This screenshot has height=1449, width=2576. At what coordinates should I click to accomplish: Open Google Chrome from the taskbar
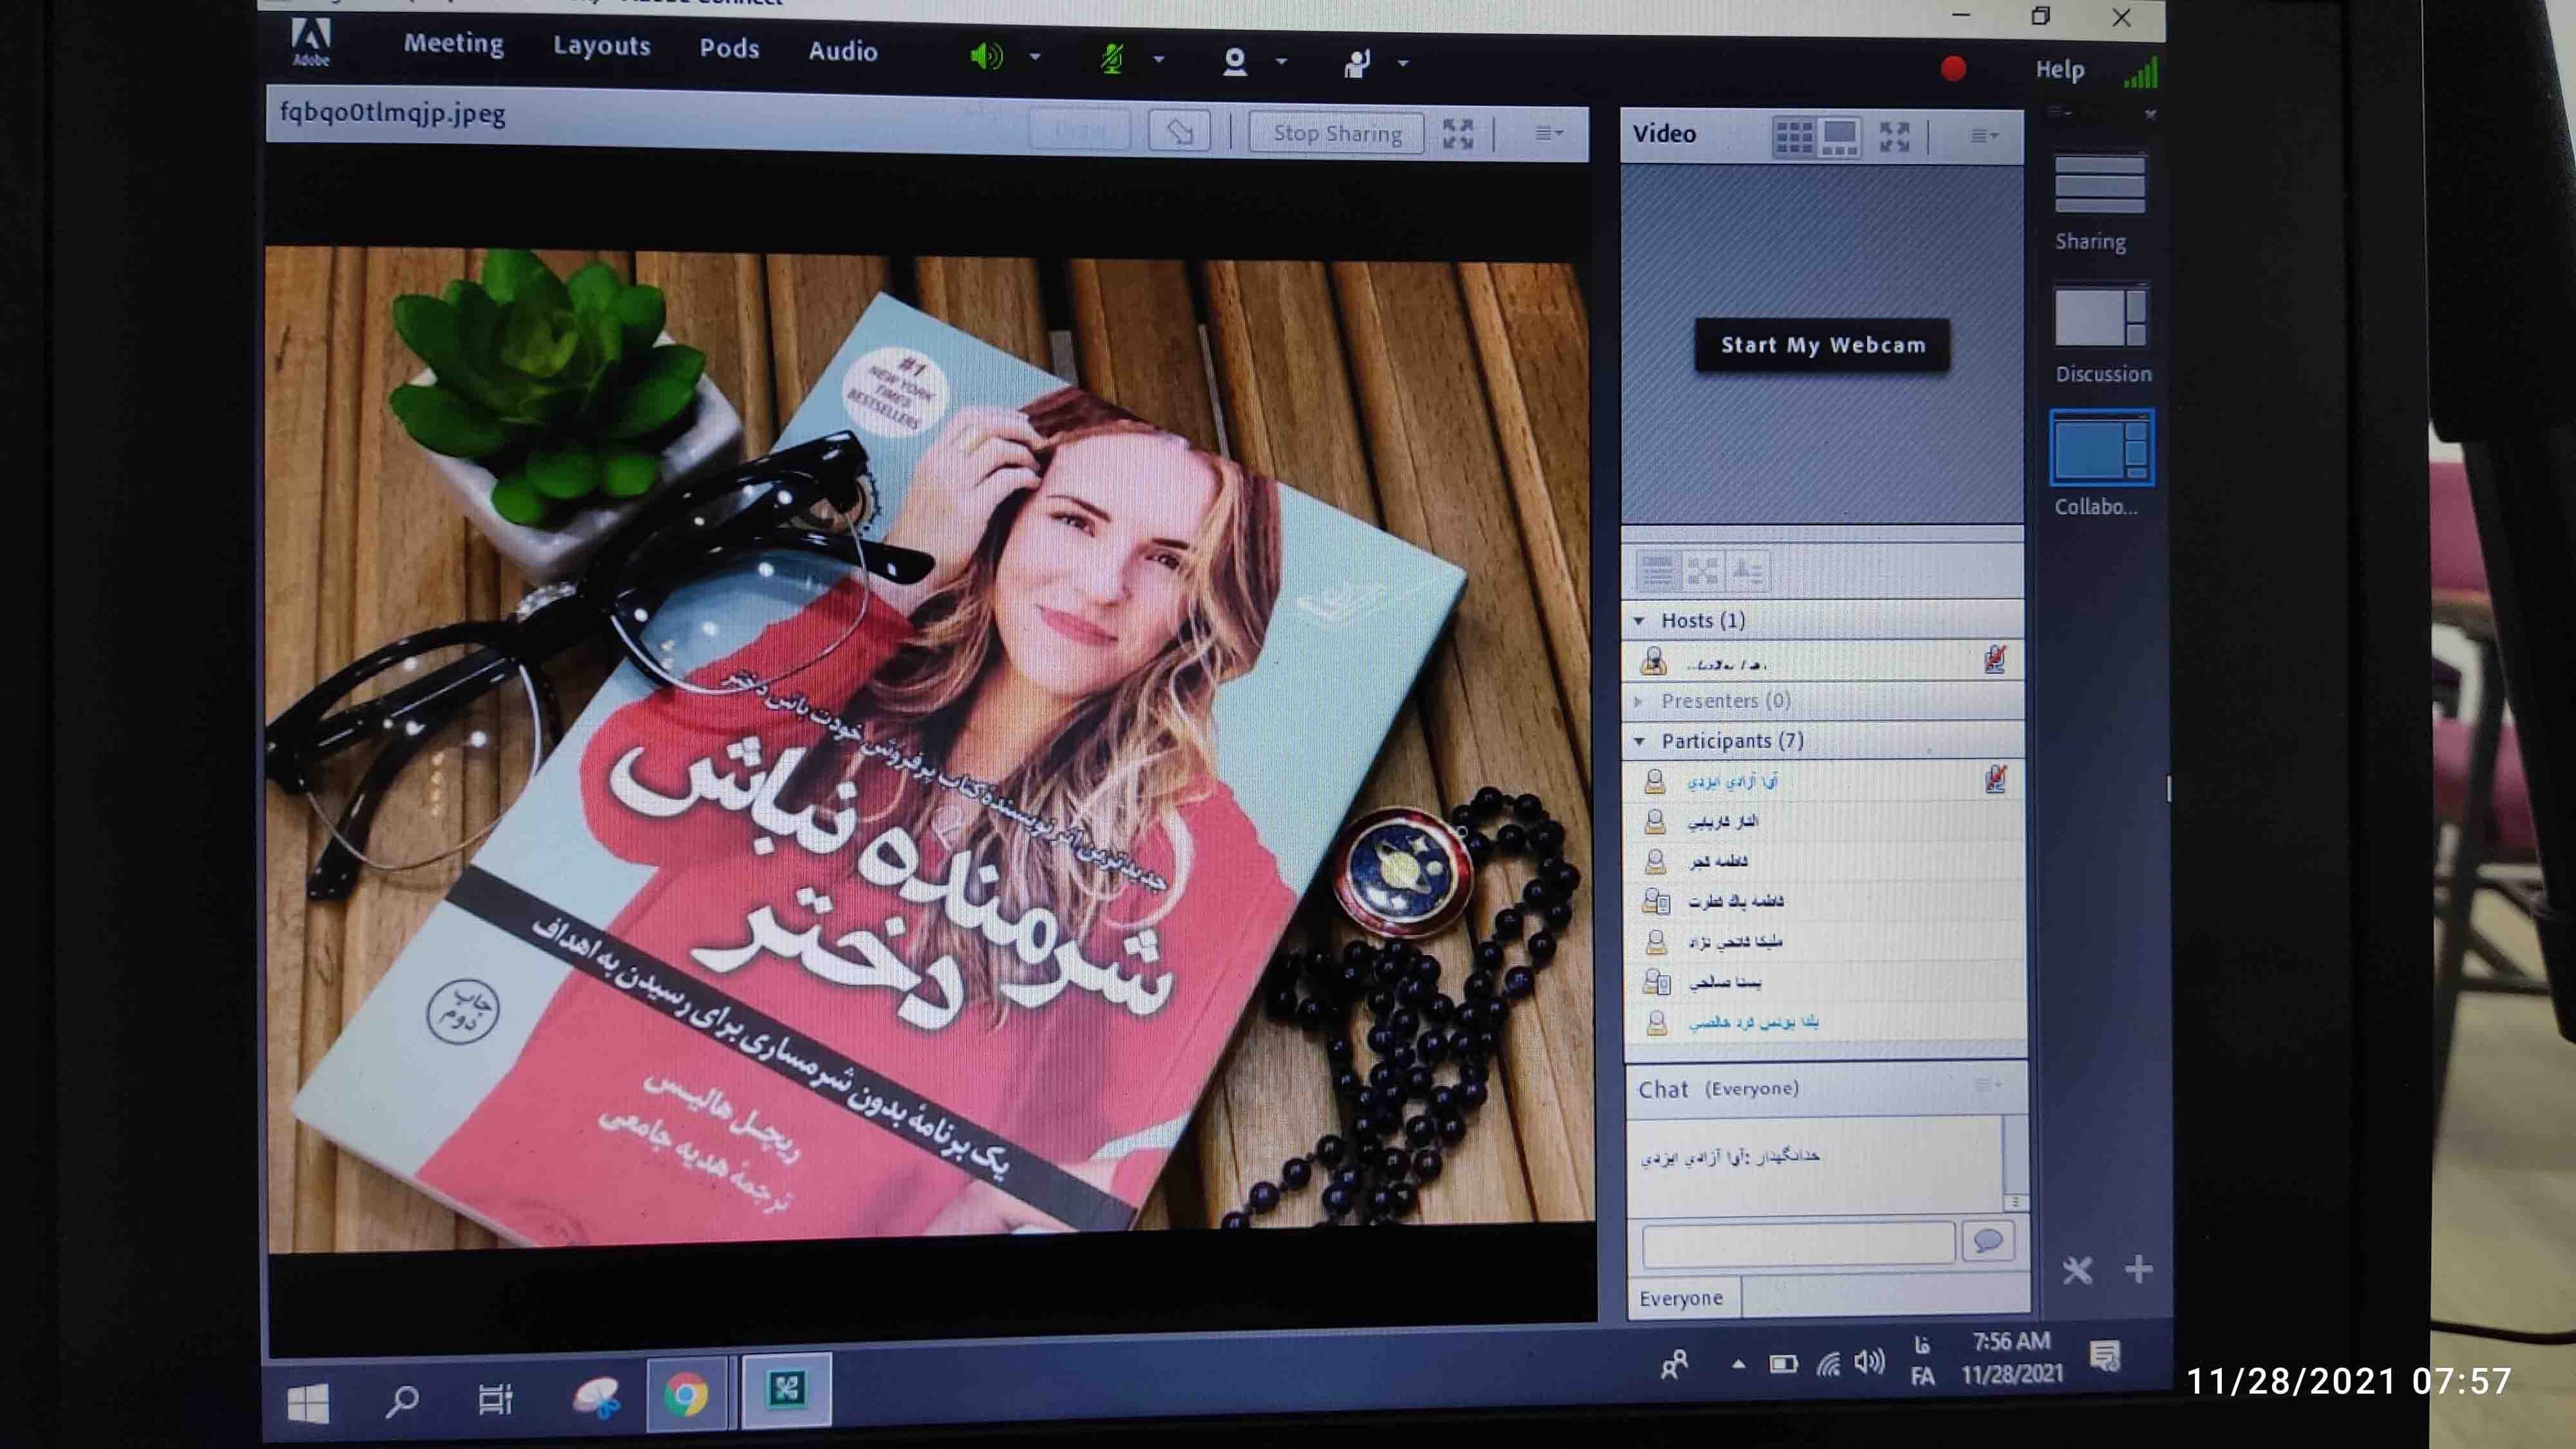click(686, 1394)
